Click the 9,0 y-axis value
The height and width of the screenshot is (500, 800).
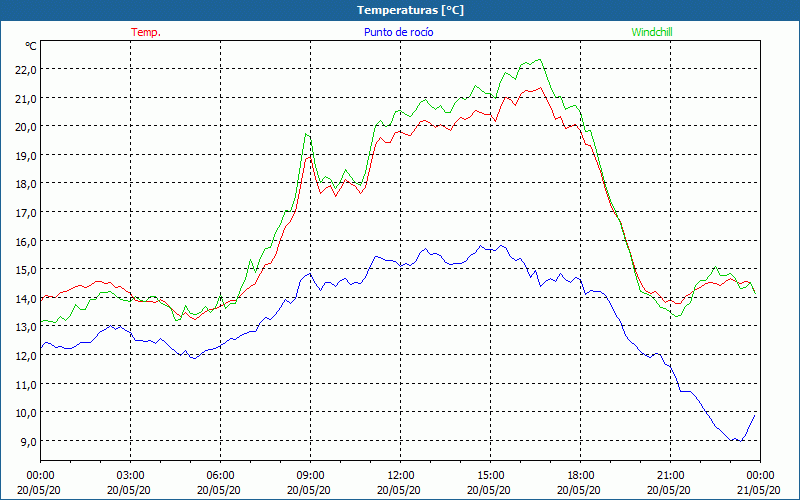pos(28,441)
